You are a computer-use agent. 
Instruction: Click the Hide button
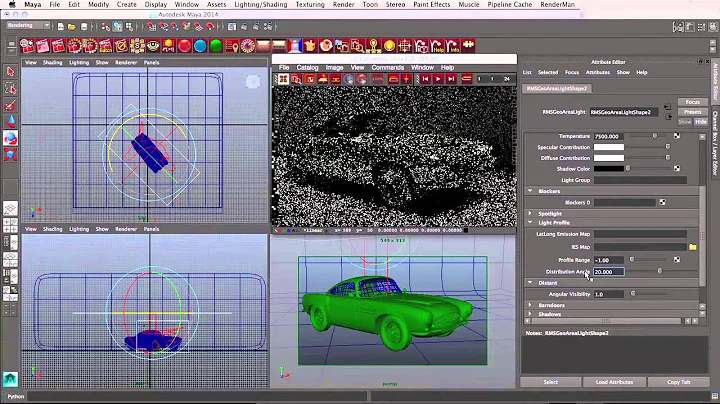click(701, 122)
